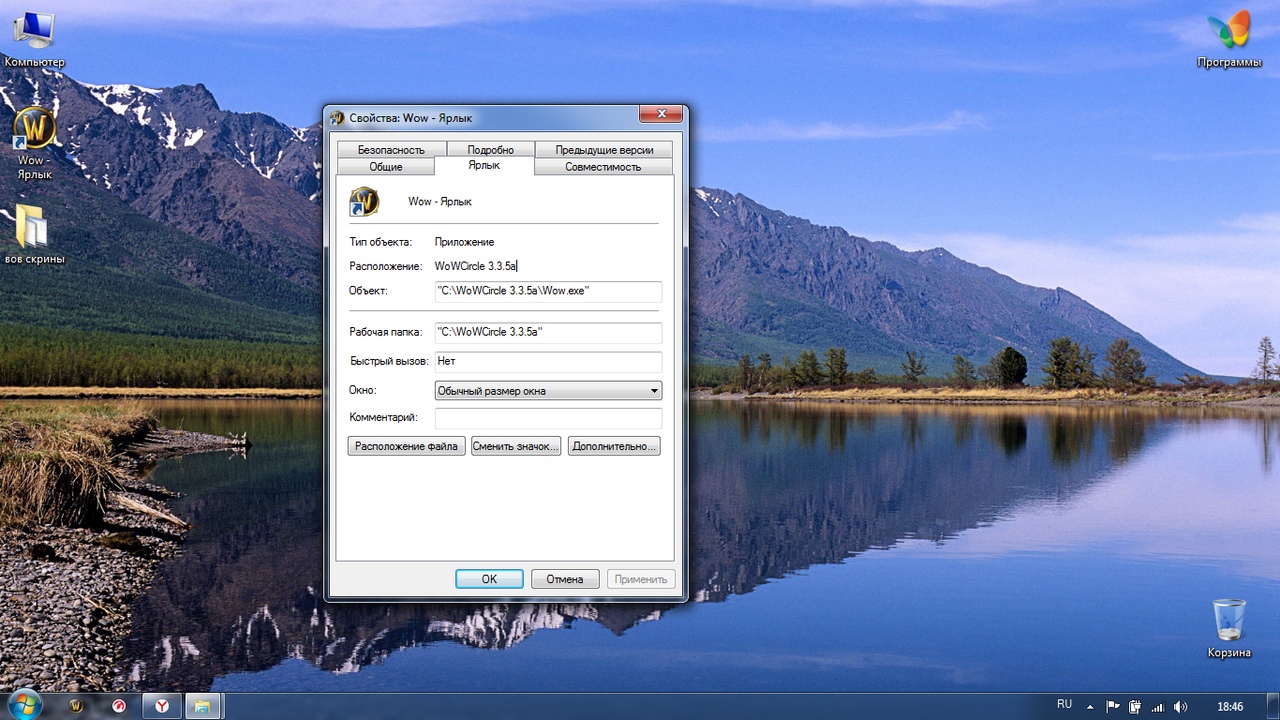Open the Компьютер desktop icon
The image size is (1280, 720).
click(x=34, y=34)
